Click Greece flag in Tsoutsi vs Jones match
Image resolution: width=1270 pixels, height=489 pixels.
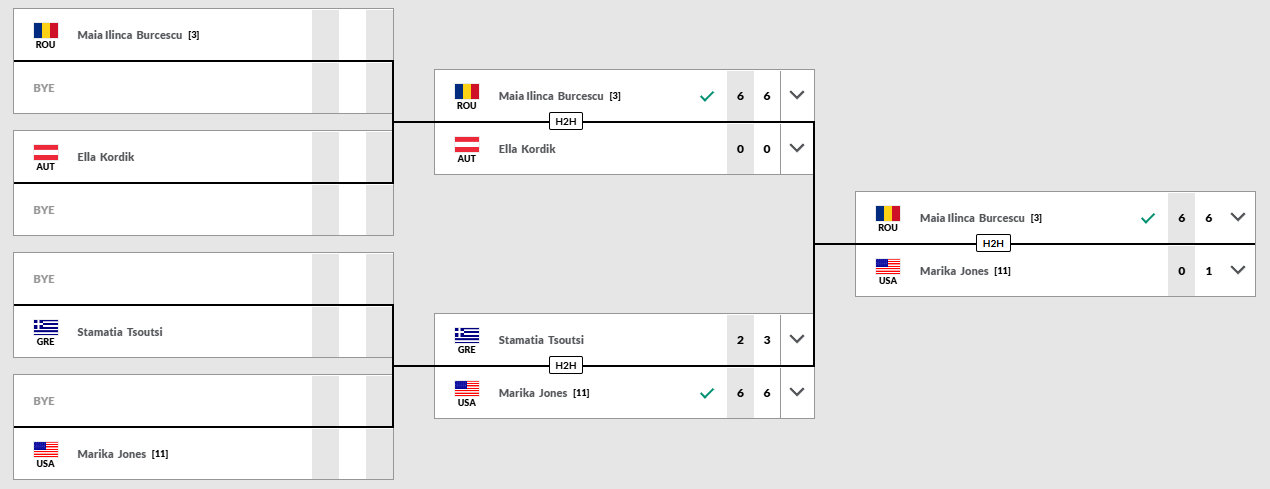pos(466,335)
